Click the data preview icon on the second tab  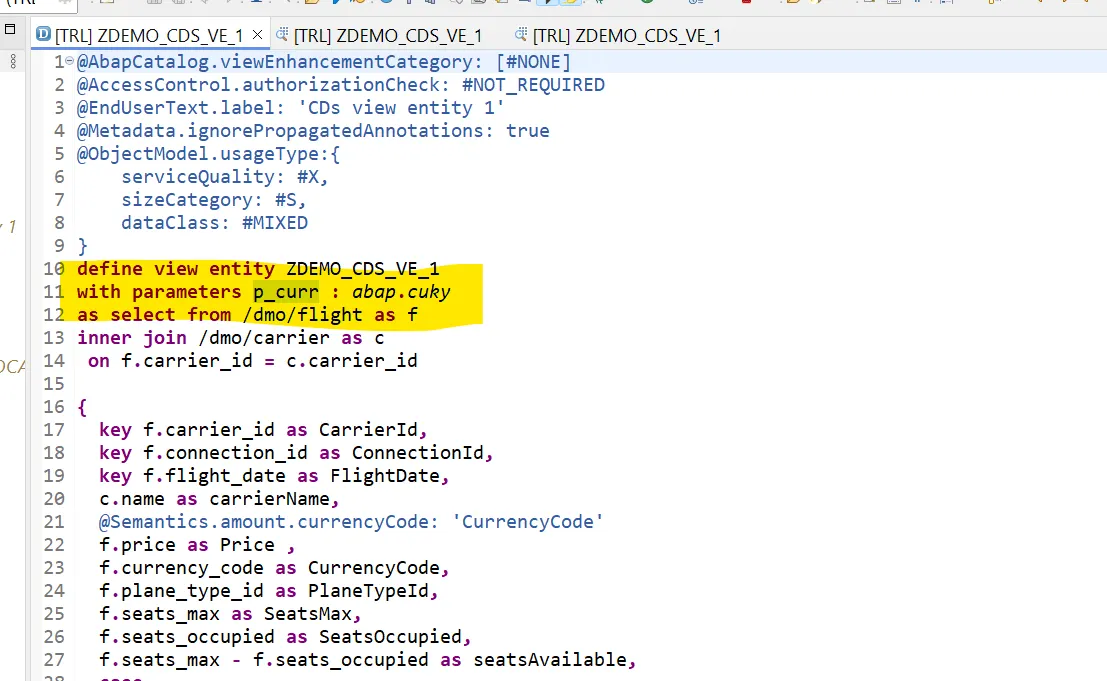coord(282,34)
